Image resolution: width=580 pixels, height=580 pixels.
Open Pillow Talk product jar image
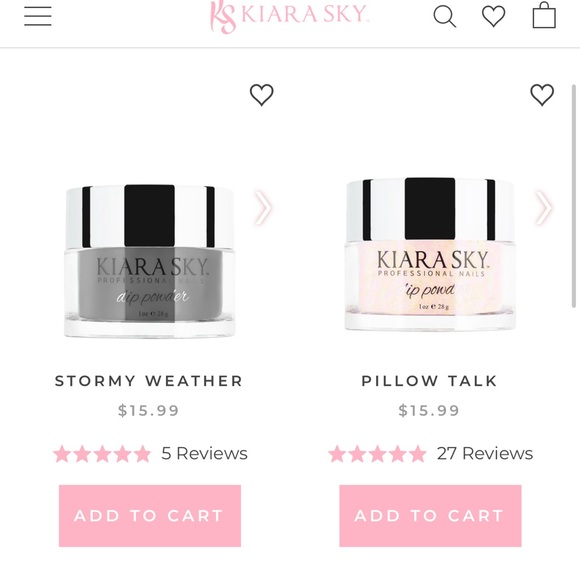(430, 254)
